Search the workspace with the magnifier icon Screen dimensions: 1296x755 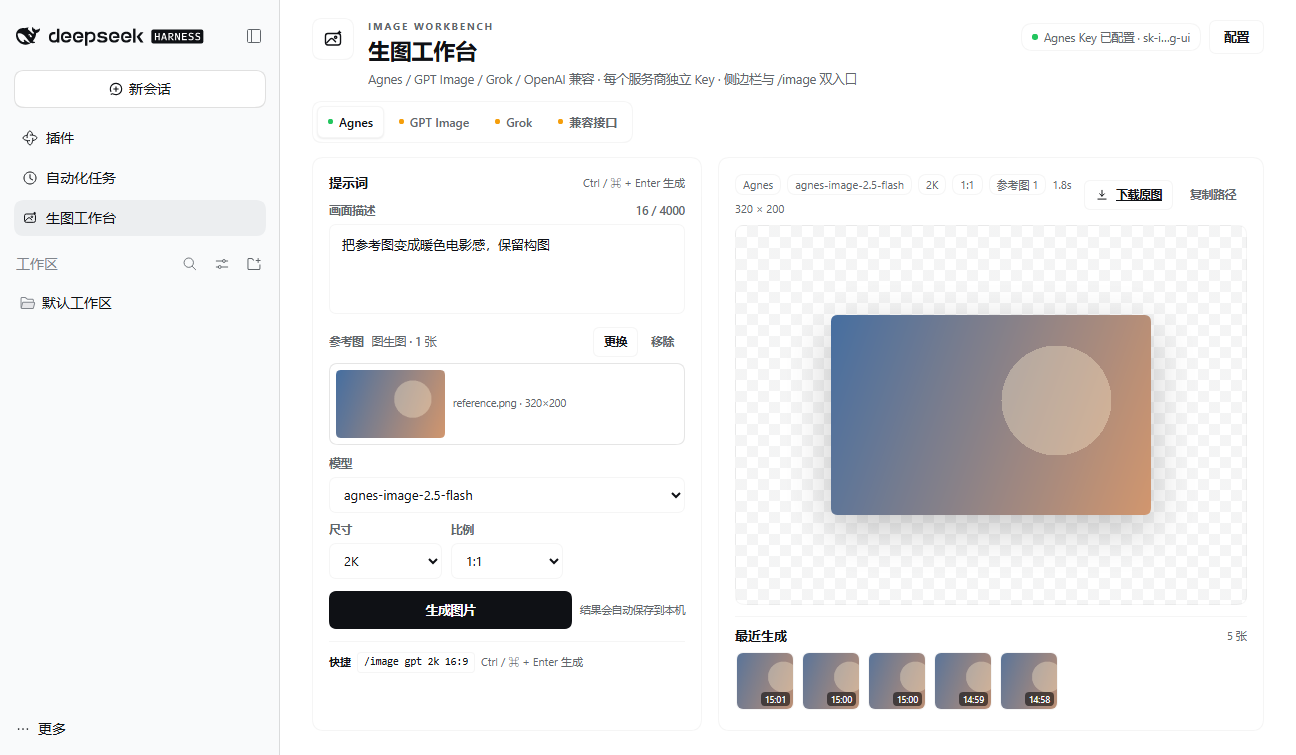190,264
